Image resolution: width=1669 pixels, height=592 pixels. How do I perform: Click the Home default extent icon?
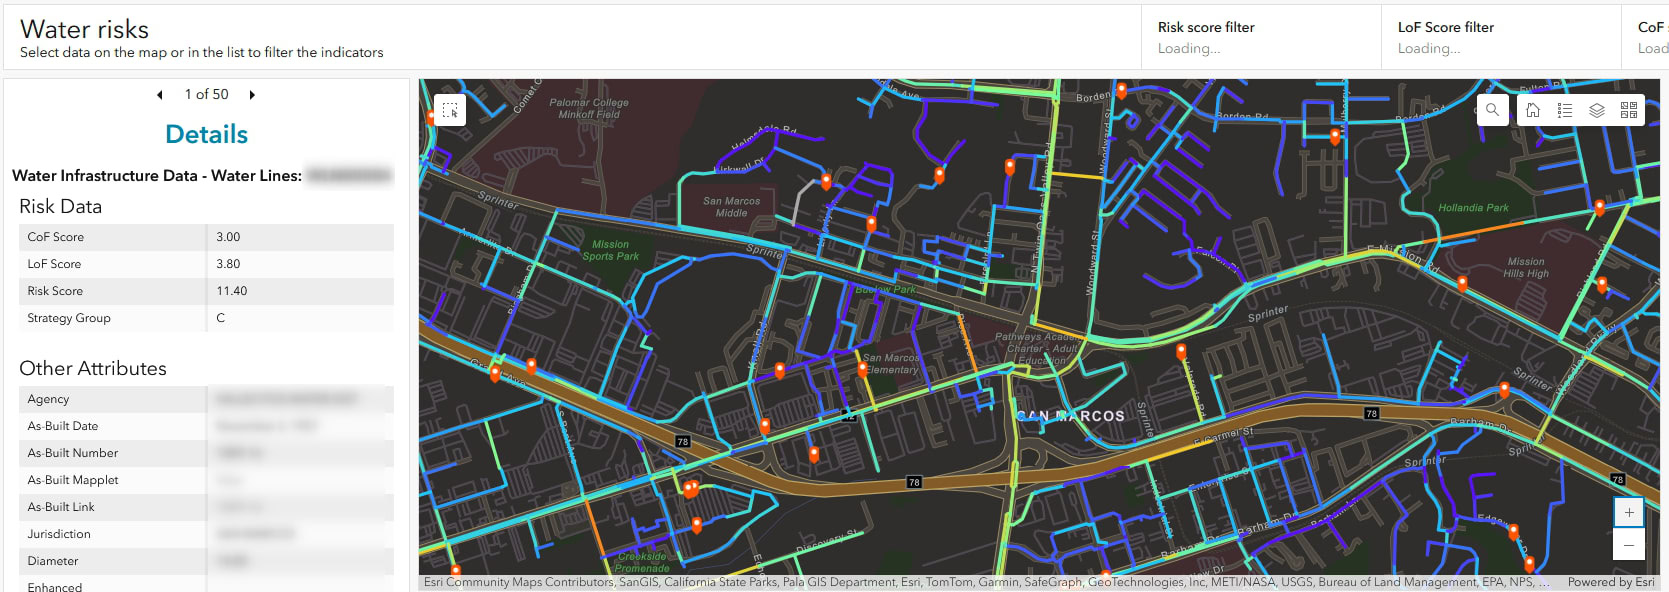point(1533,110)
